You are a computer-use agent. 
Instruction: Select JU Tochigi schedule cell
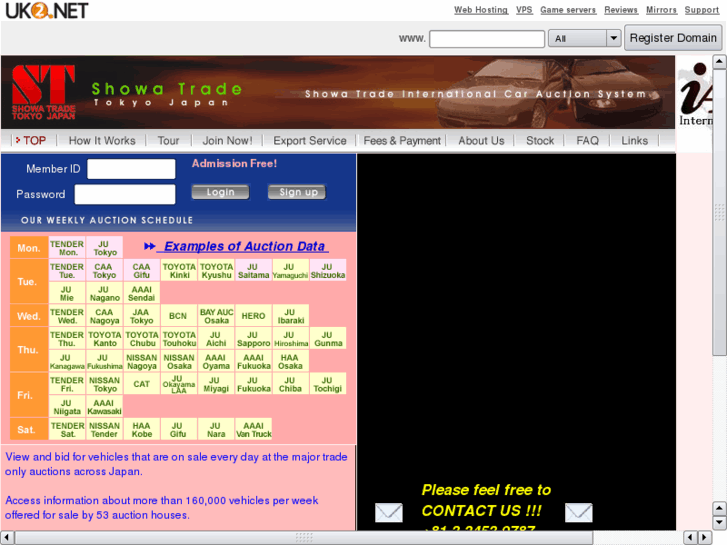coord(328,384)
